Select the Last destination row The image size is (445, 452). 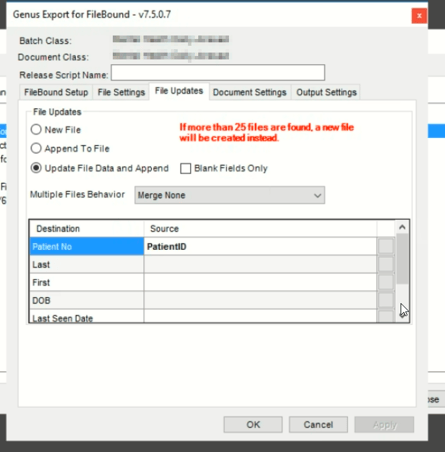87,265
